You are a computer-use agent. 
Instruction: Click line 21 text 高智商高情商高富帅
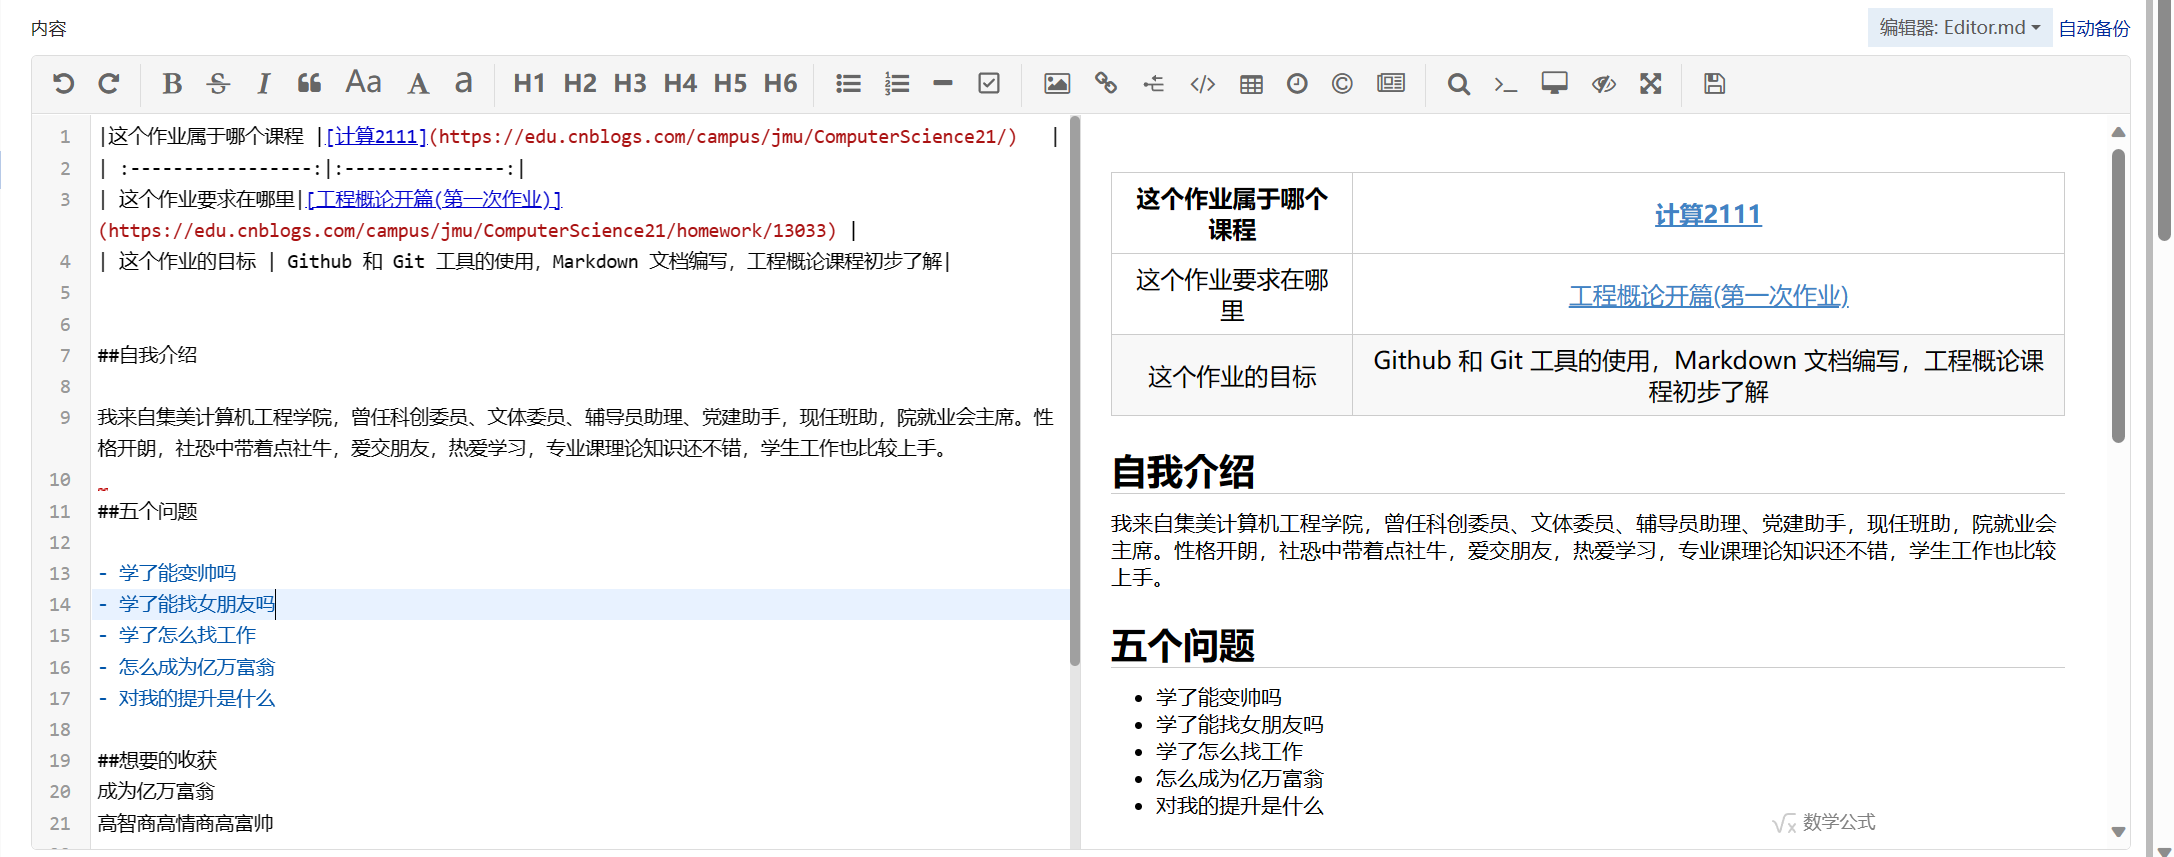pyautogui.click(x=185, y=823)
